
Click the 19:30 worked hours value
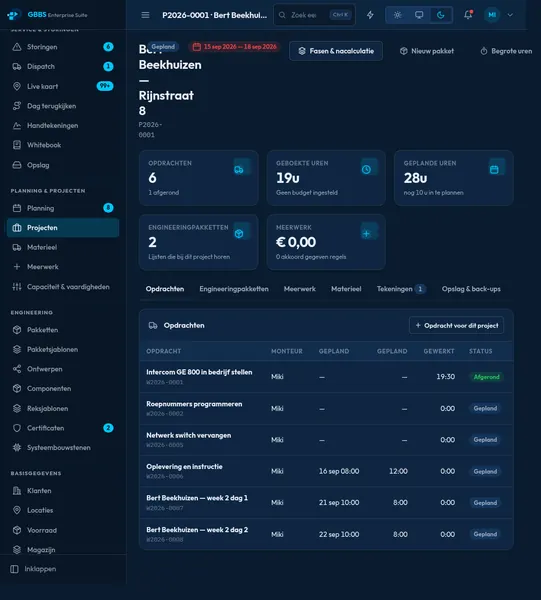coord(445,377)
